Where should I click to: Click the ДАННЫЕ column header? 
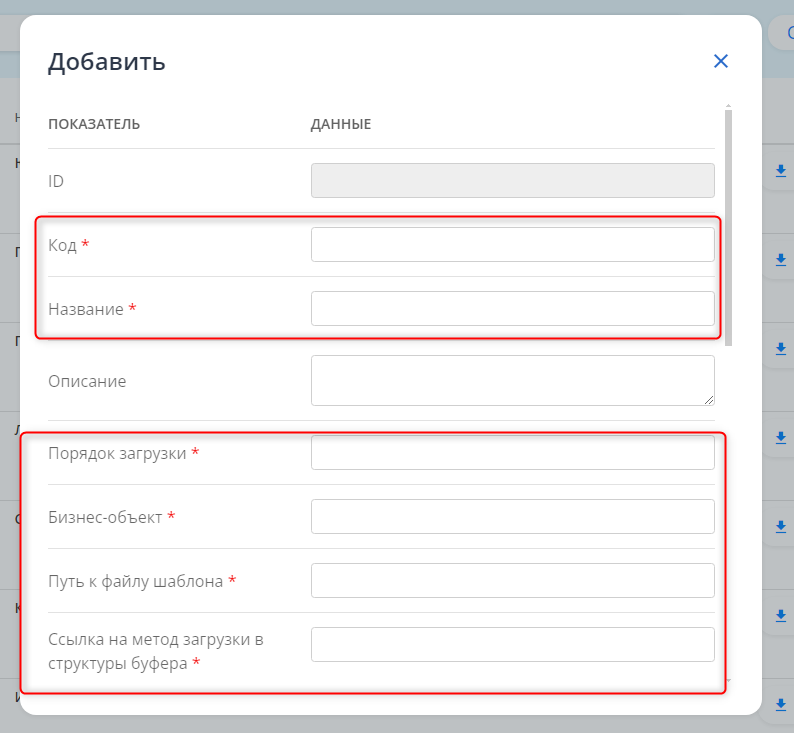(x=341, y=125)
